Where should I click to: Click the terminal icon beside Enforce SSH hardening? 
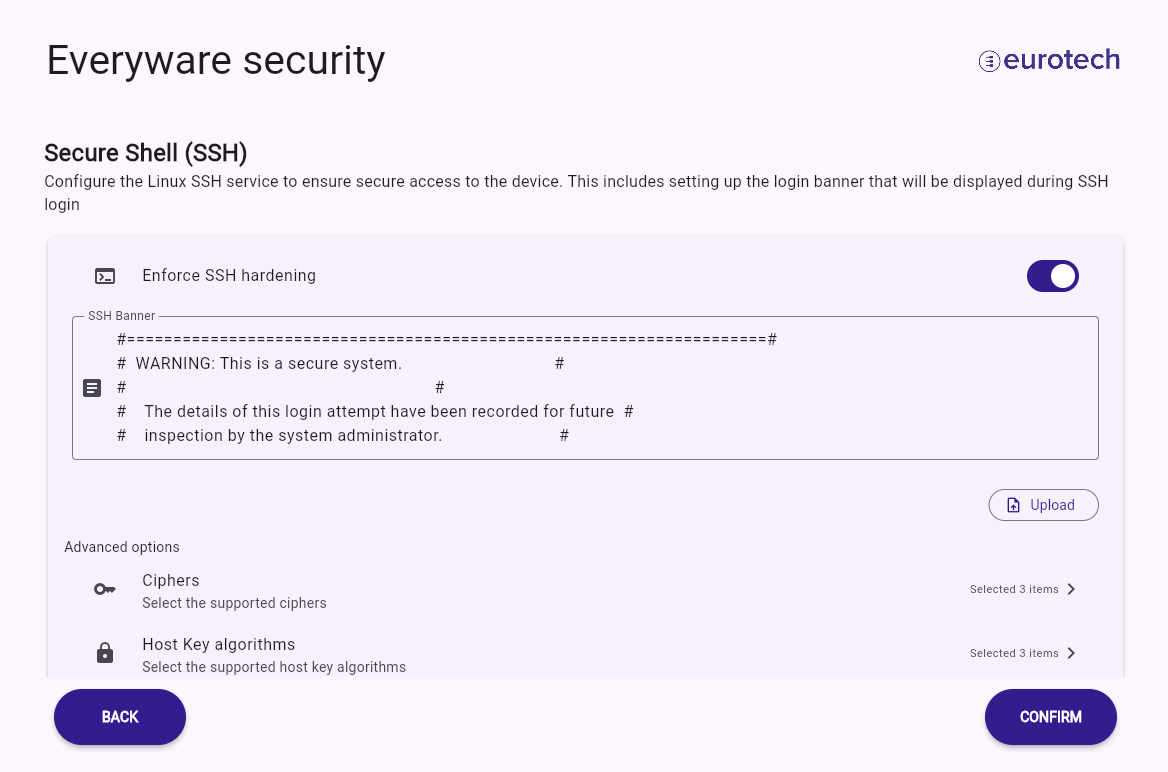pyautogui.click(x=105, y=276)
